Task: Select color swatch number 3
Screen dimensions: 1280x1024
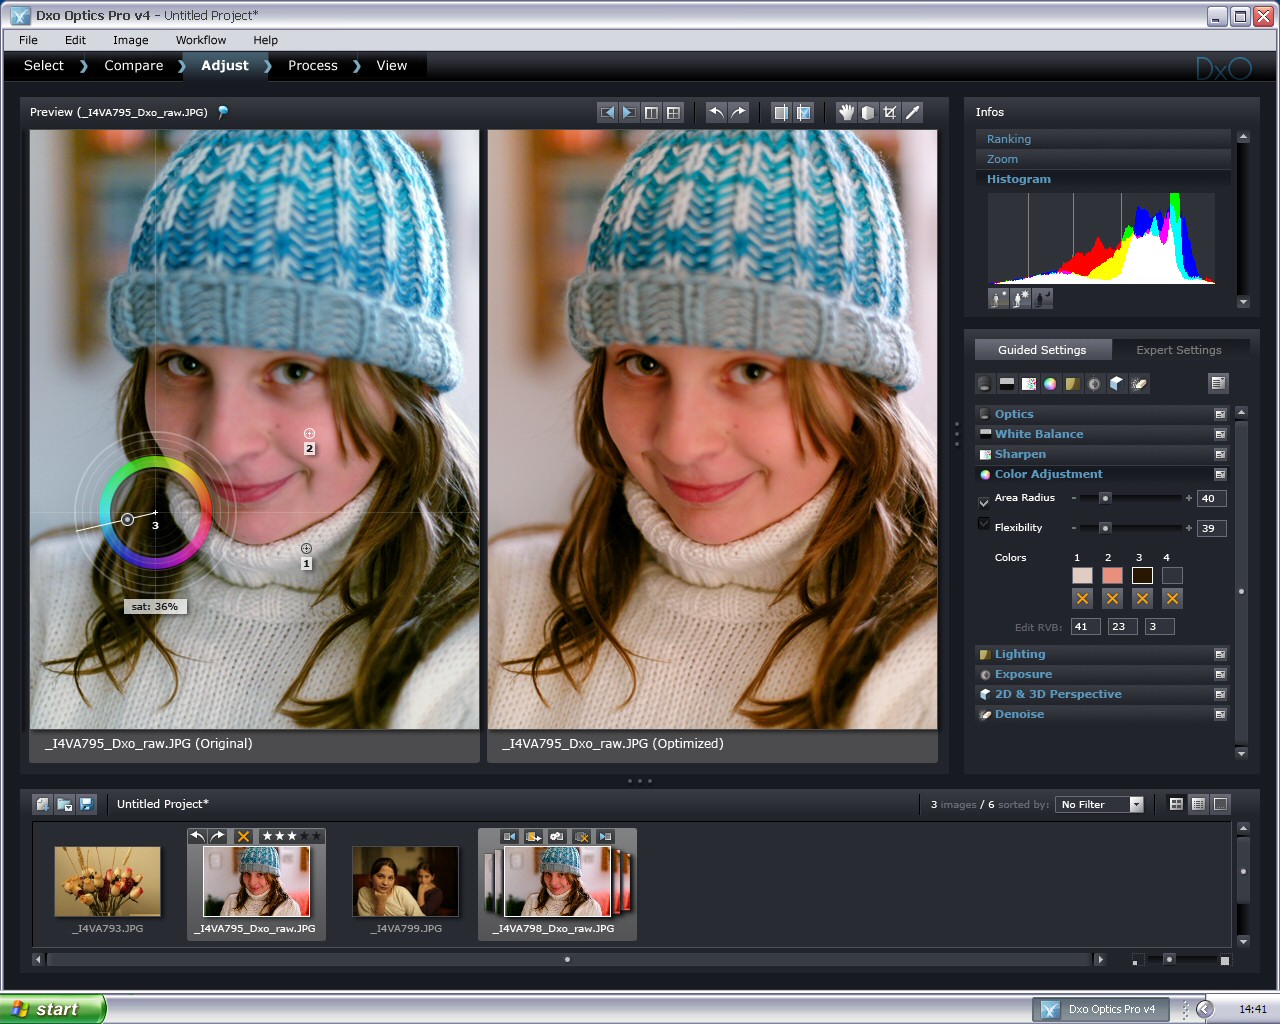Action: tap(1142, 575)
